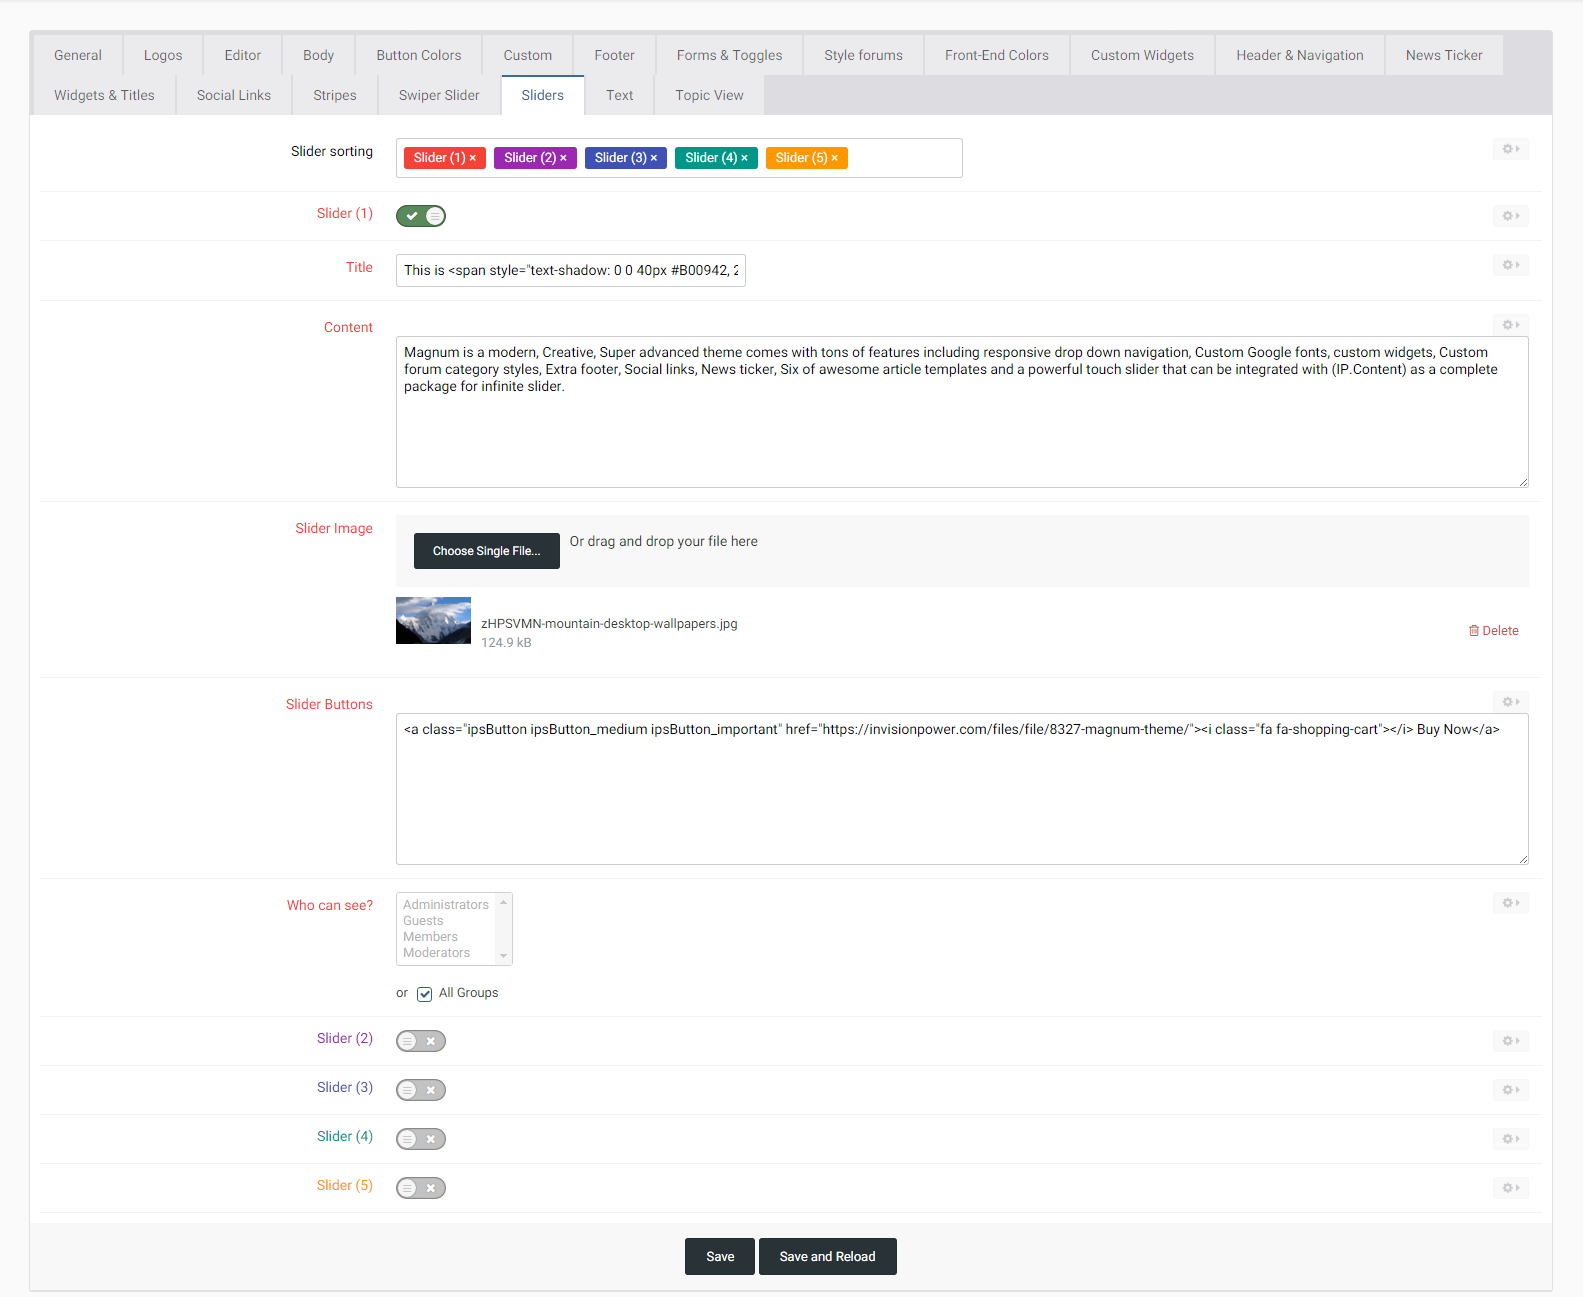Open gear options beside the Title field
Viewport: 1583px width, 1297px height.
[1510, 265]
